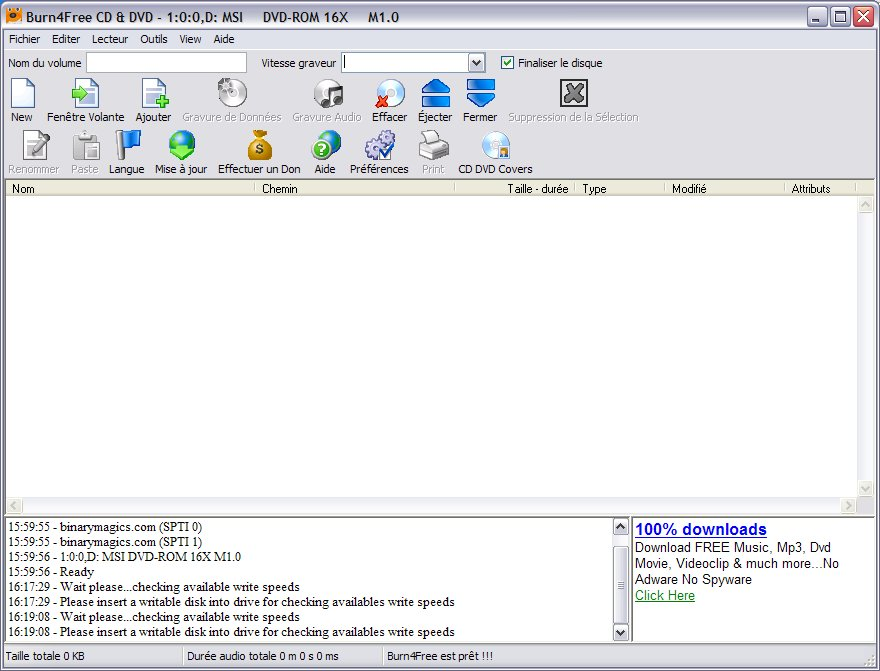Click file list vertical scroll up arrow
880x671 pixels.
point(865,205)
